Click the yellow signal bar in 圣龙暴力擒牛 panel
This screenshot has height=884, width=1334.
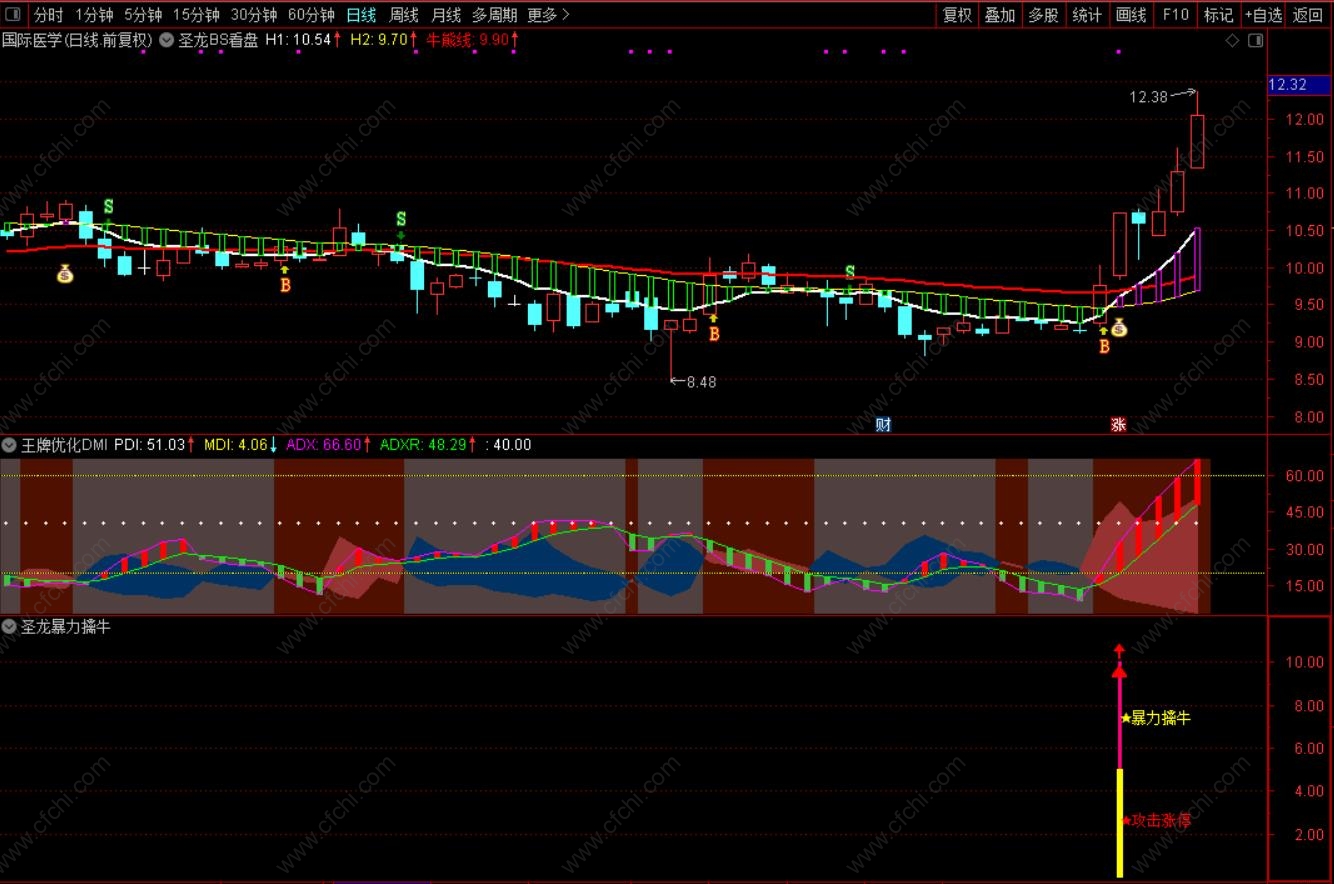point(1120,823)
